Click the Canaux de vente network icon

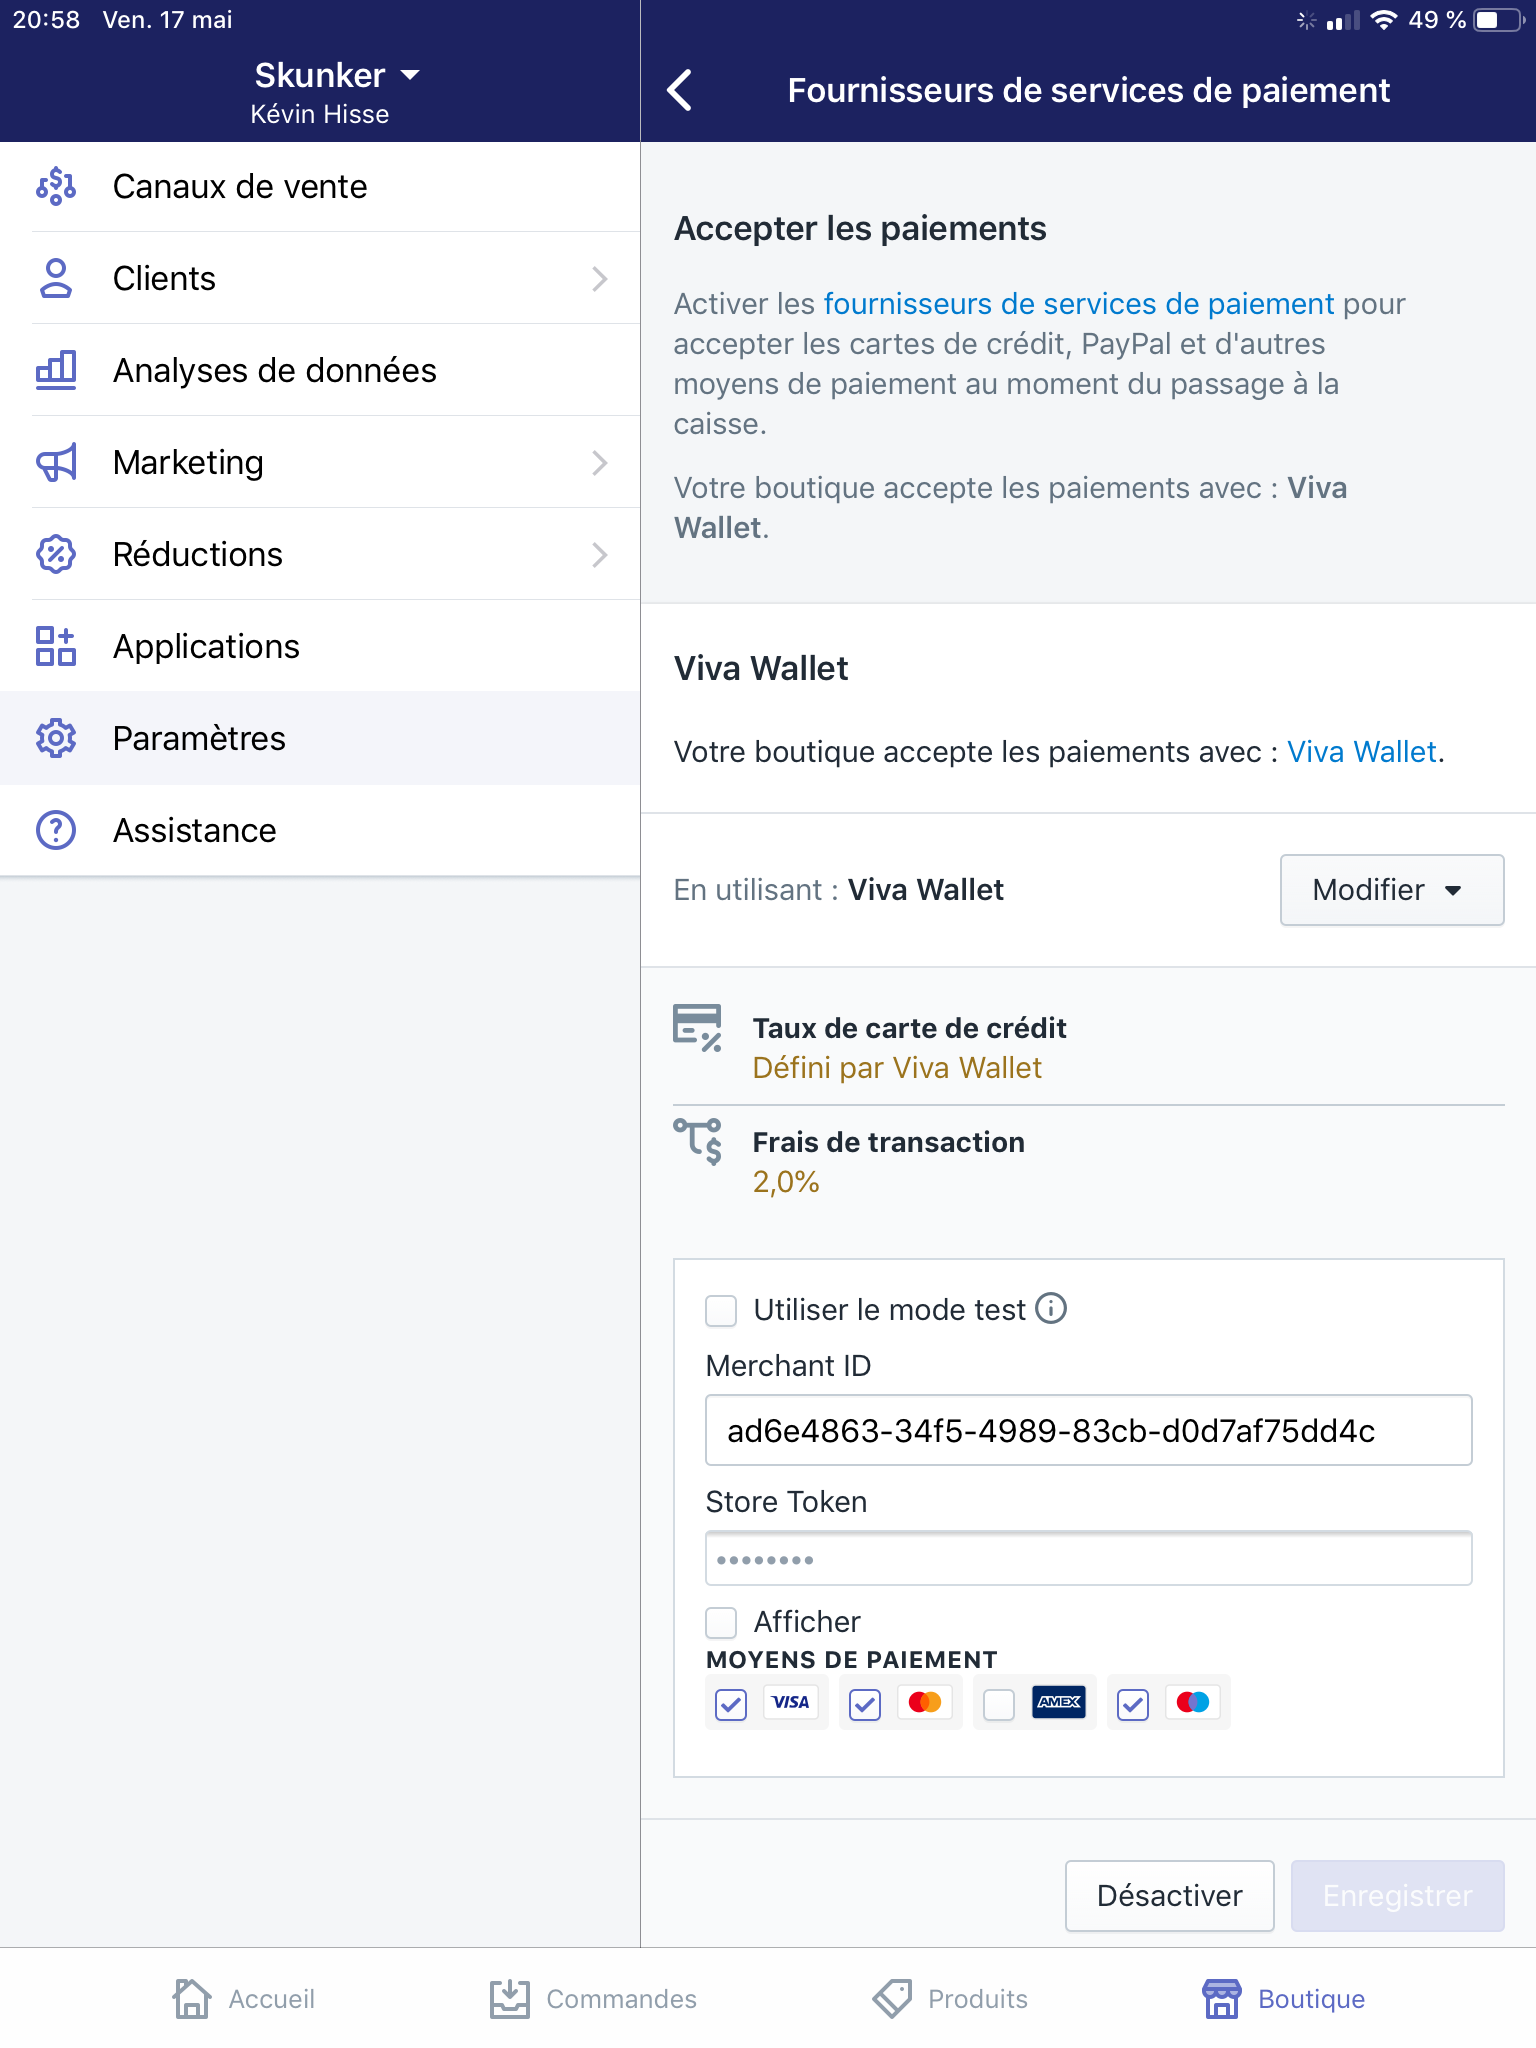(57, 186)
